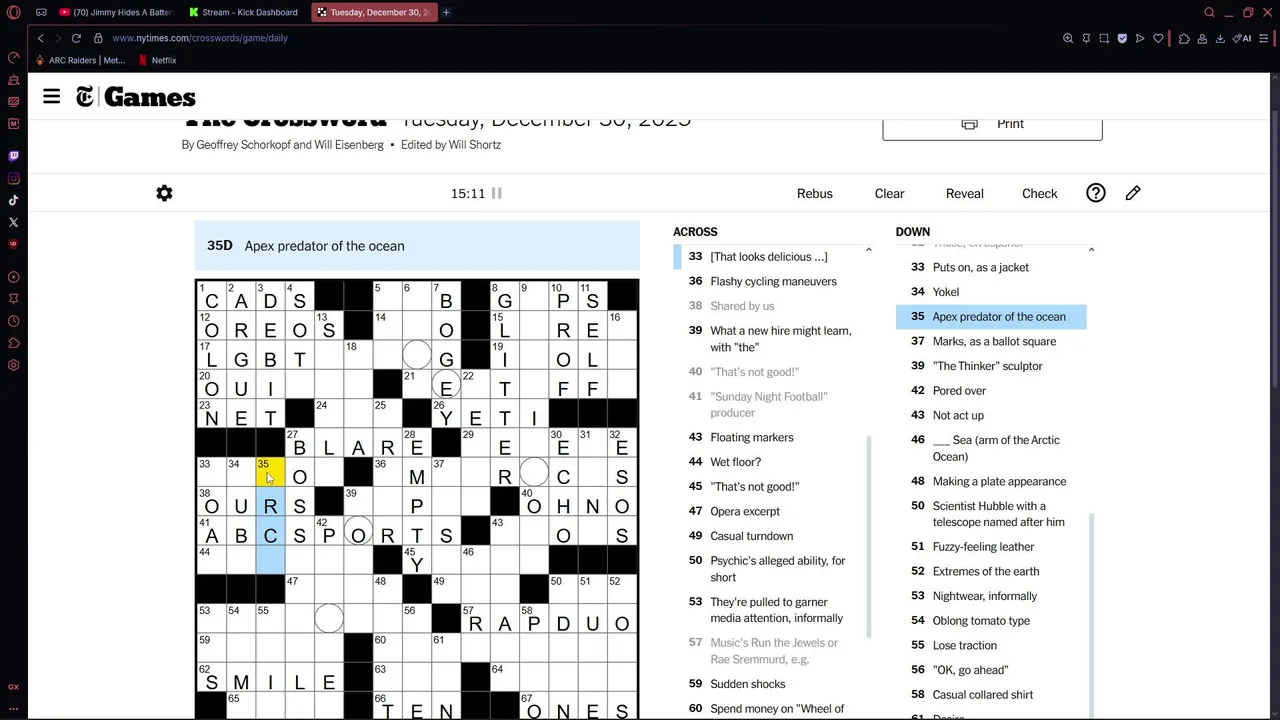Open the browser zoom magnifier icon
This screenshot has height=720, width=1280.
click(1068, 38)
